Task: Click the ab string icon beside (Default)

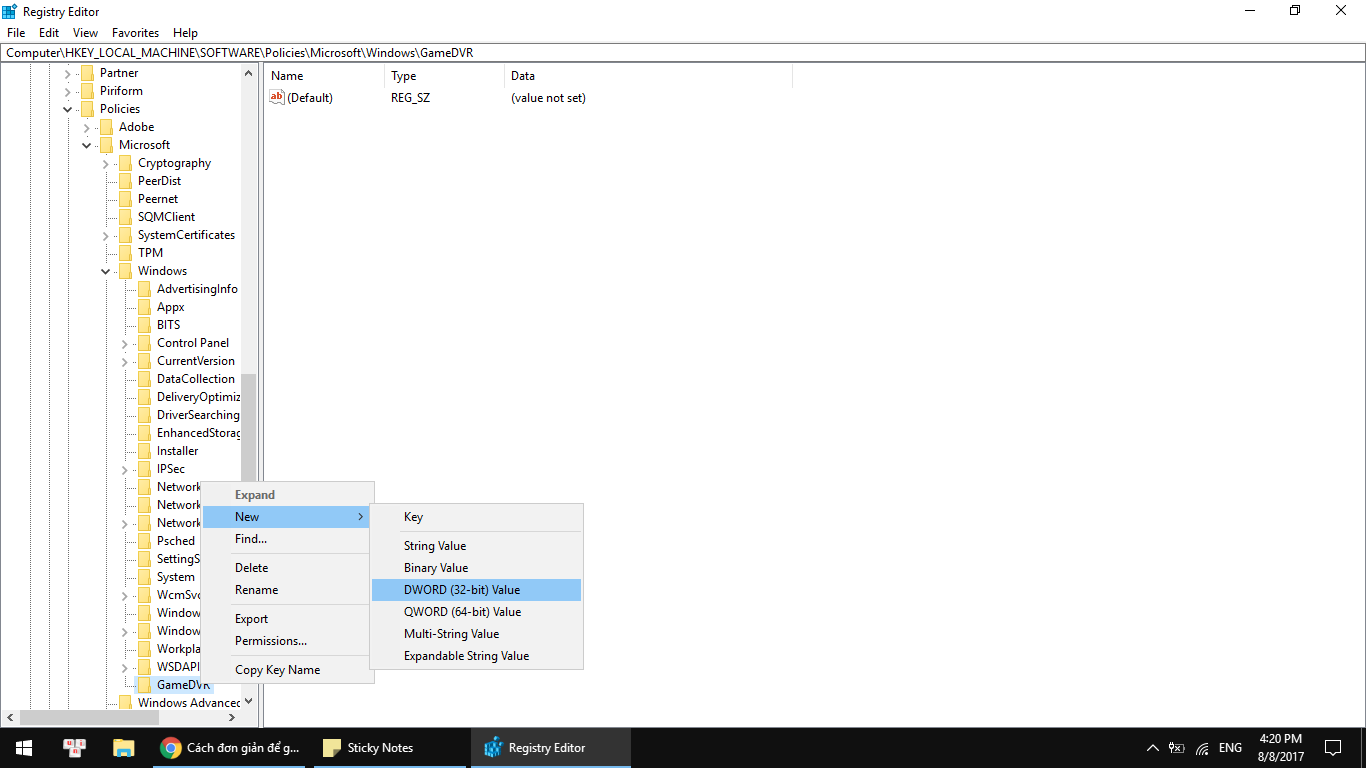Action: coord(277,97)
